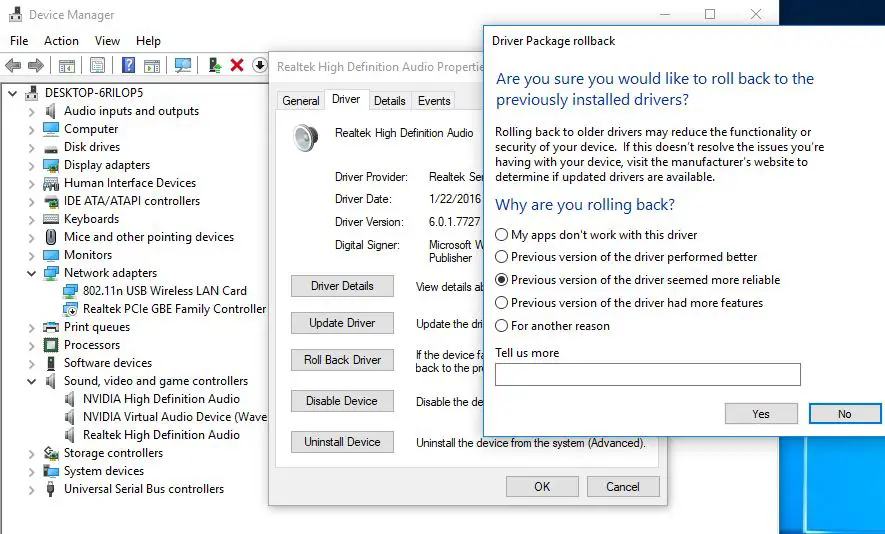Click the Human Interface Devices icon

pyautogui.click(x=51, y=183)
